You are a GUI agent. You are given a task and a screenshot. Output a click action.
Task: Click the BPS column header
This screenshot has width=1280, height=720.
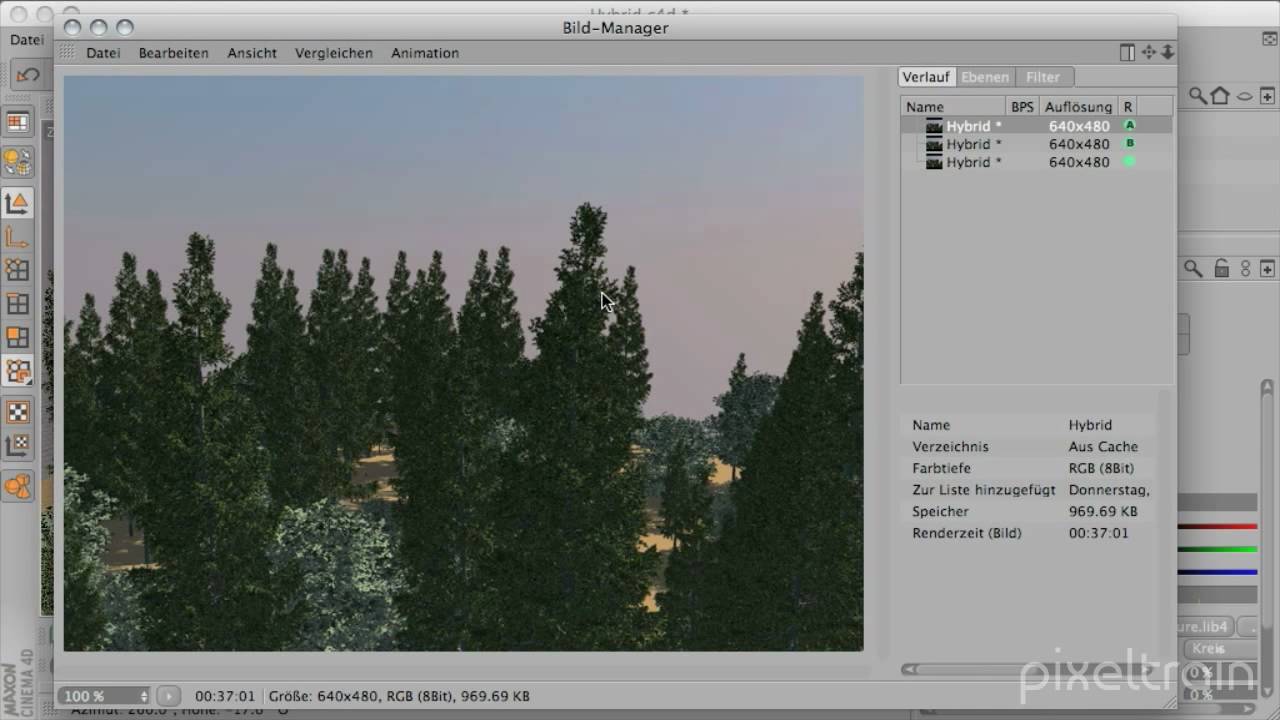[x=1022, y=106]
